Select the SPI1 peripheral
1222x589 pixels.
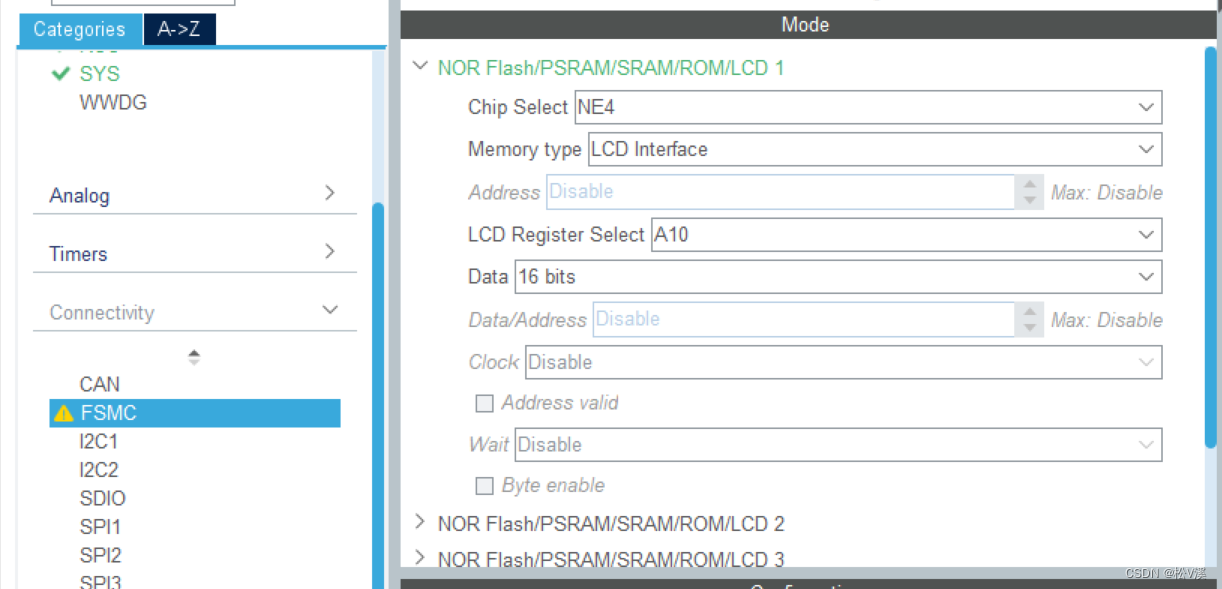[x=100, y=527]
